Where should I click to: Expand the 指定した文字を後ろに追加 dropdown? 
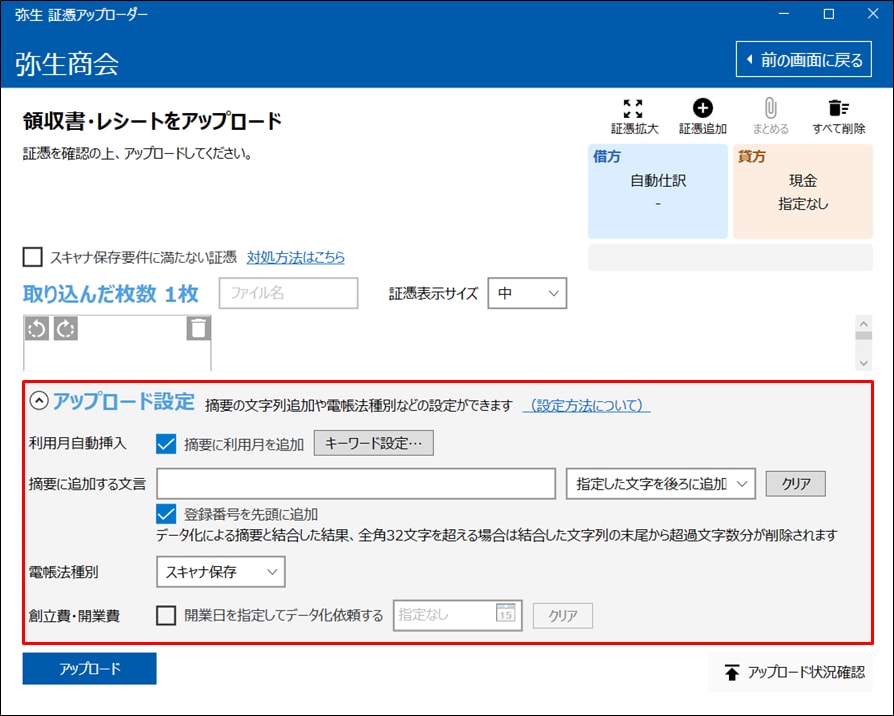tap(659, 484)
